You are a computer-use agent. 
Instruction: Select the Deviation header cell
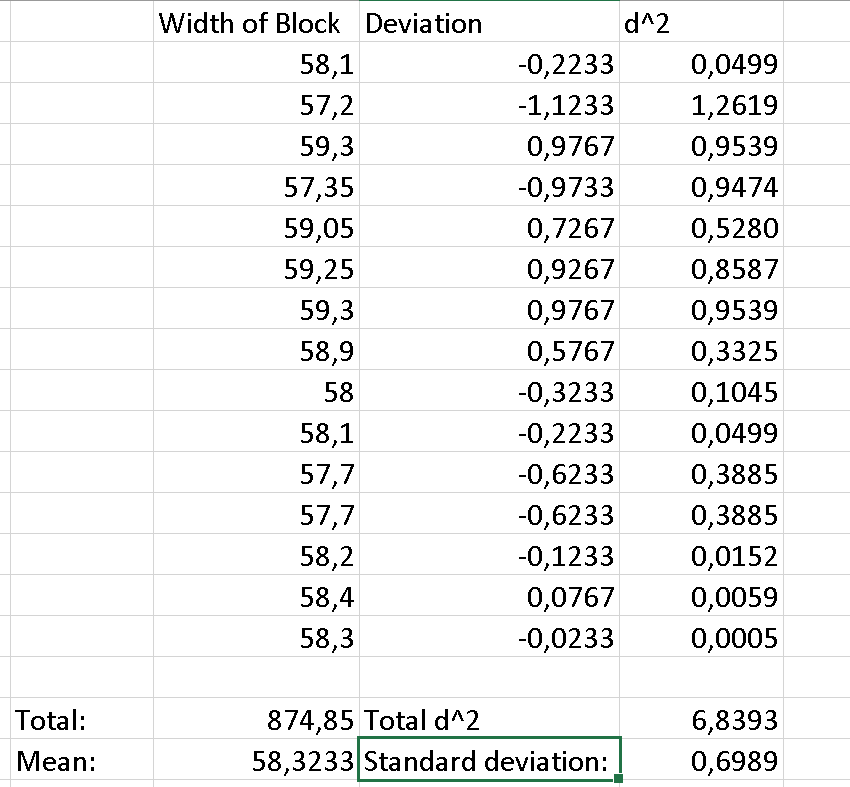tap(489, 22)
